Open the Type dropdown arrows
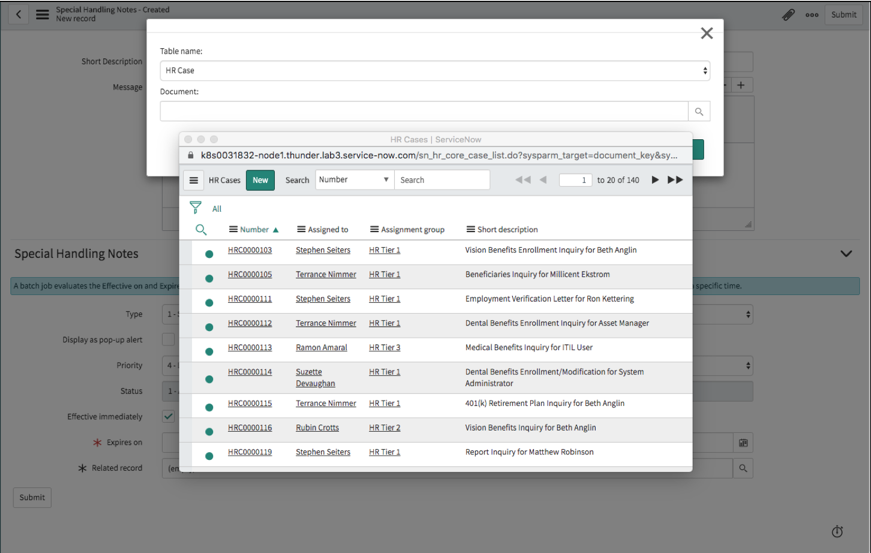871x553 pixels. click(748, 314)
